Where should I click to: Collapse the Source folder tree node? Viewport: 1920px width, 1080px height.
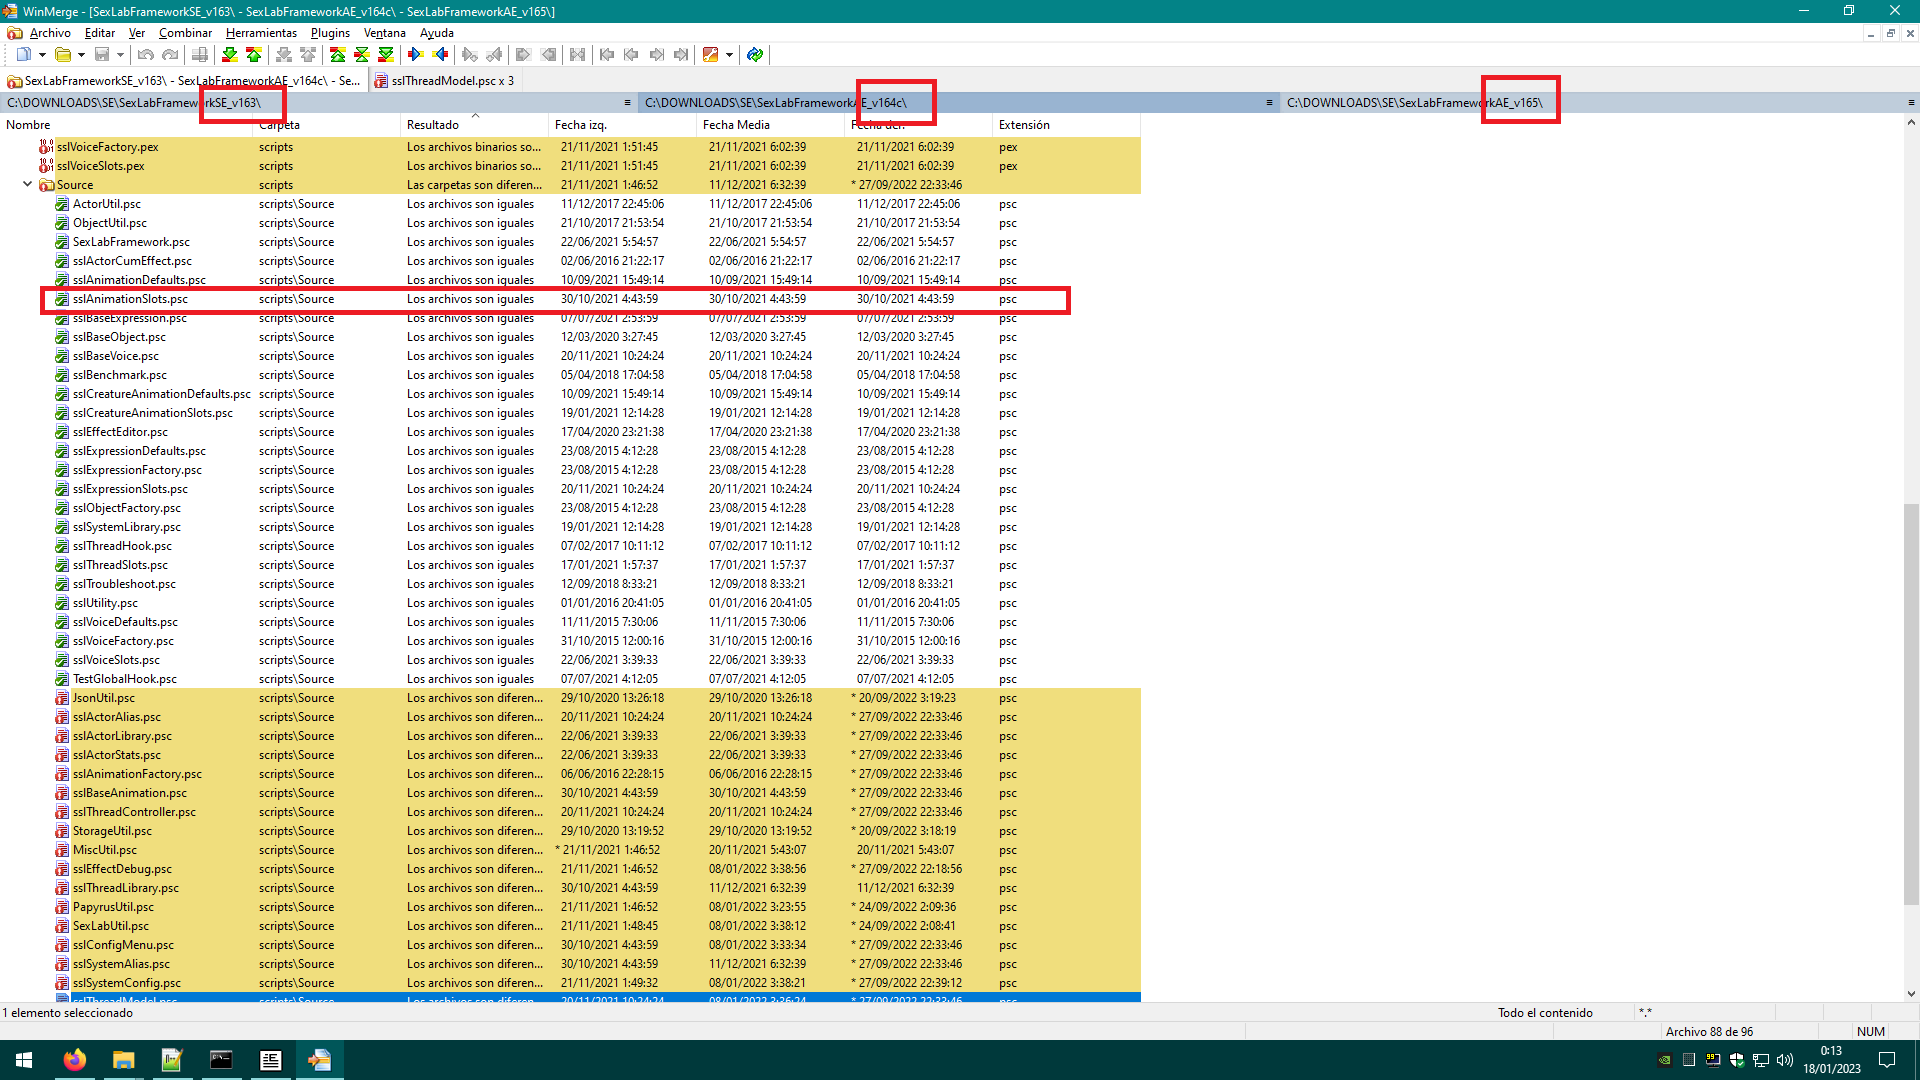pos(27,184)
